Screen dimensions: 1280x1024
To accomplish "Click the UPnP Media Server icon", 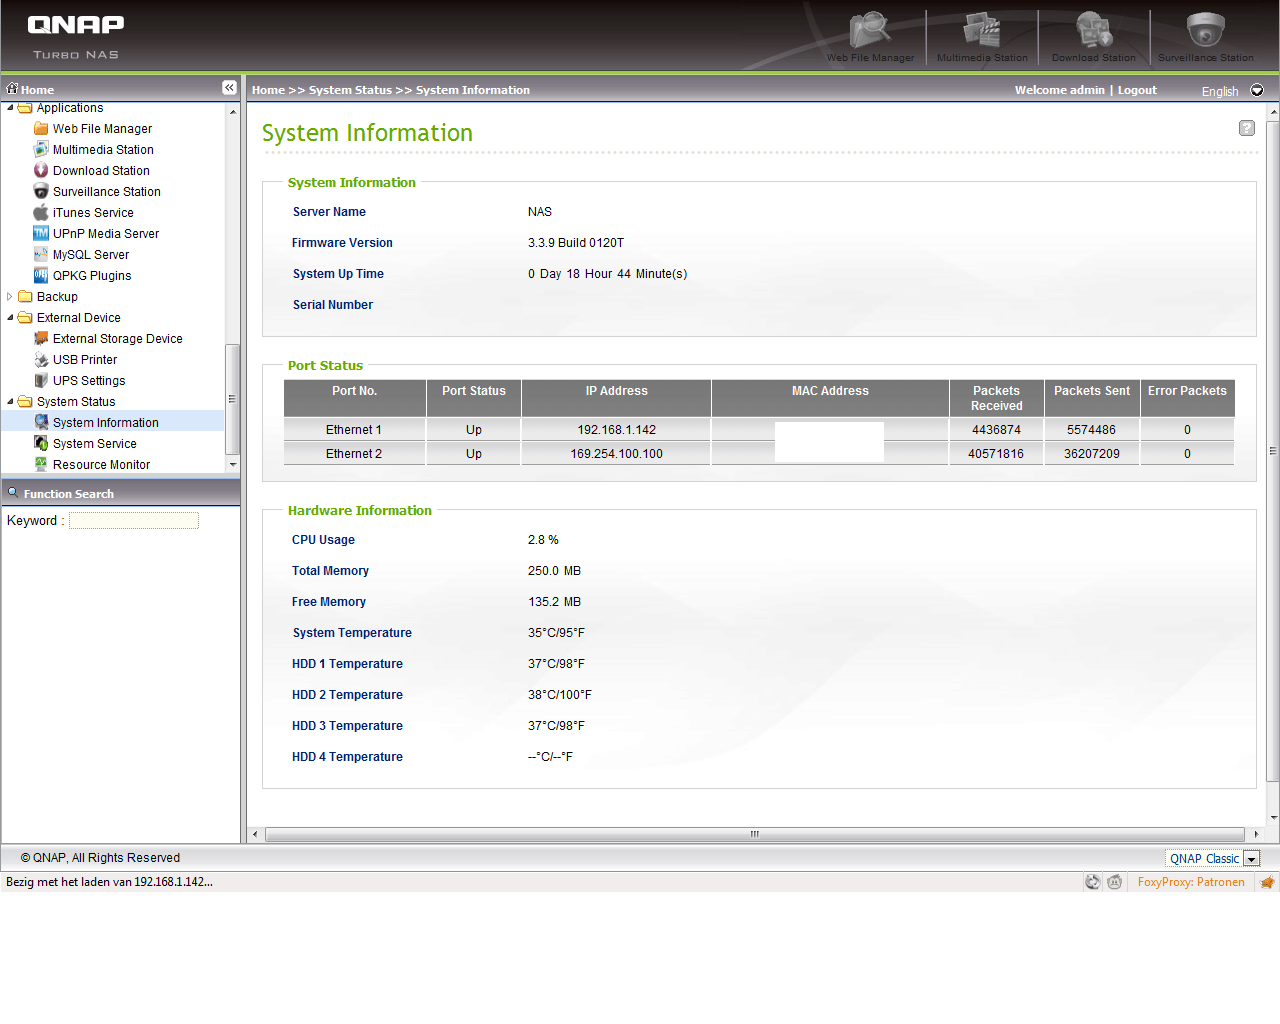I will (x=41, y=233).
